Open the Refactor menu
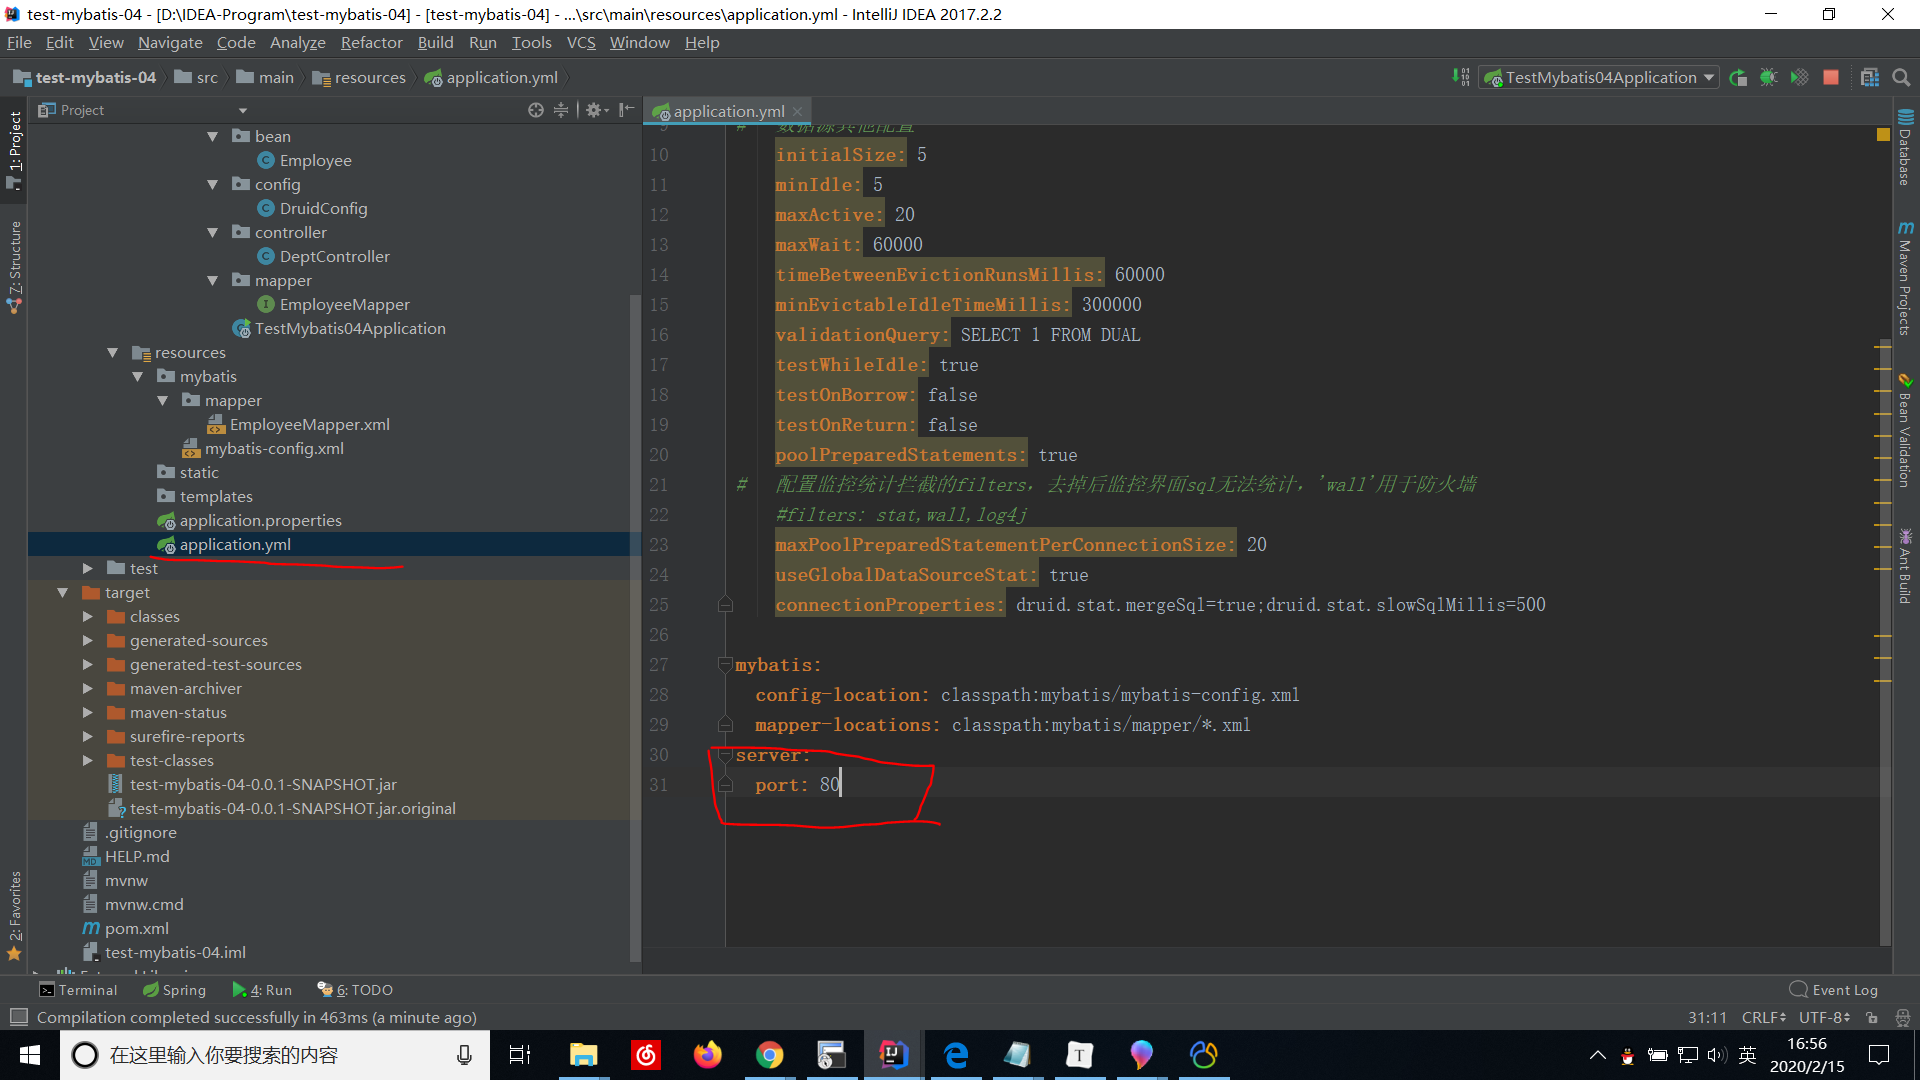Viewport: 1920px width, 1080px height. [371, 42]
